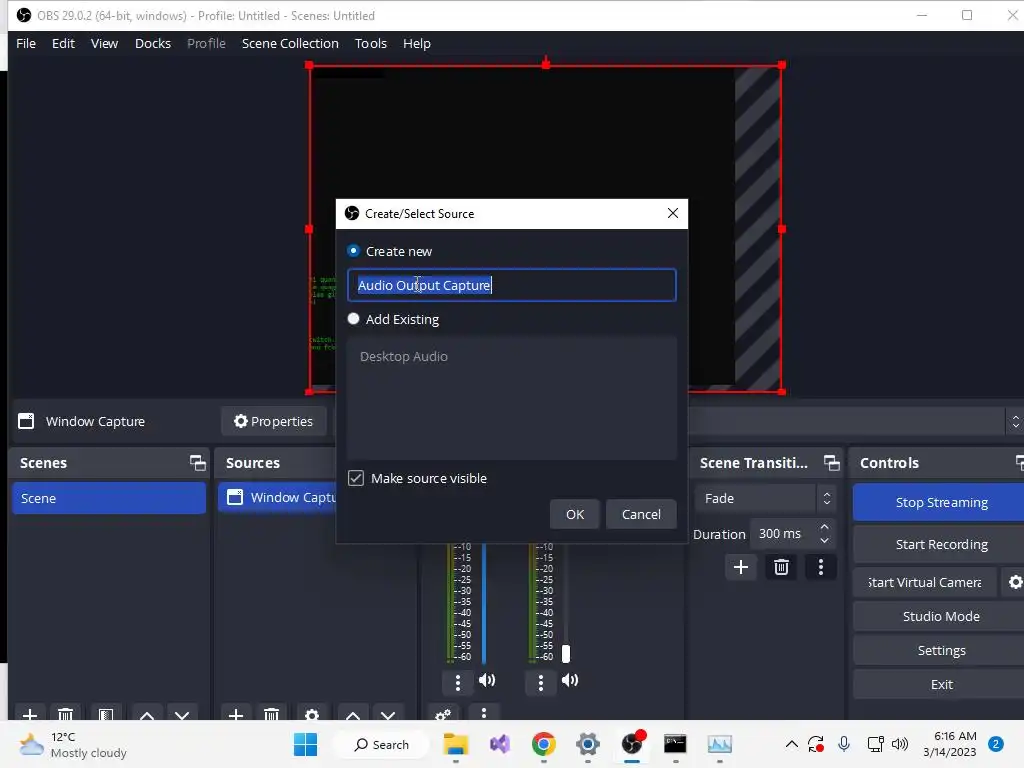Viewport: 1024px width, 768px height.
Task: Cancel the Create/Select Source dialog
Action: 641,515
